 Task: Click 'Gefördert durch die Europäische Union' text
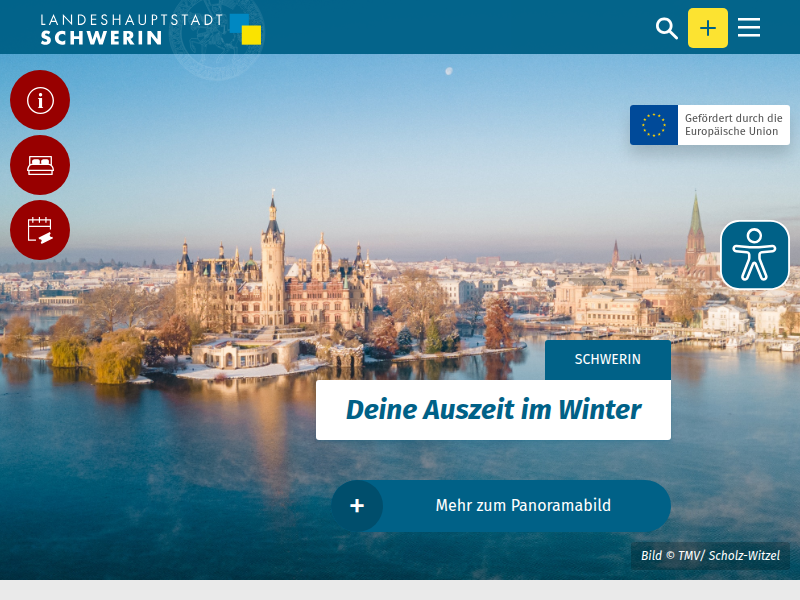click(x=733, y=125)
